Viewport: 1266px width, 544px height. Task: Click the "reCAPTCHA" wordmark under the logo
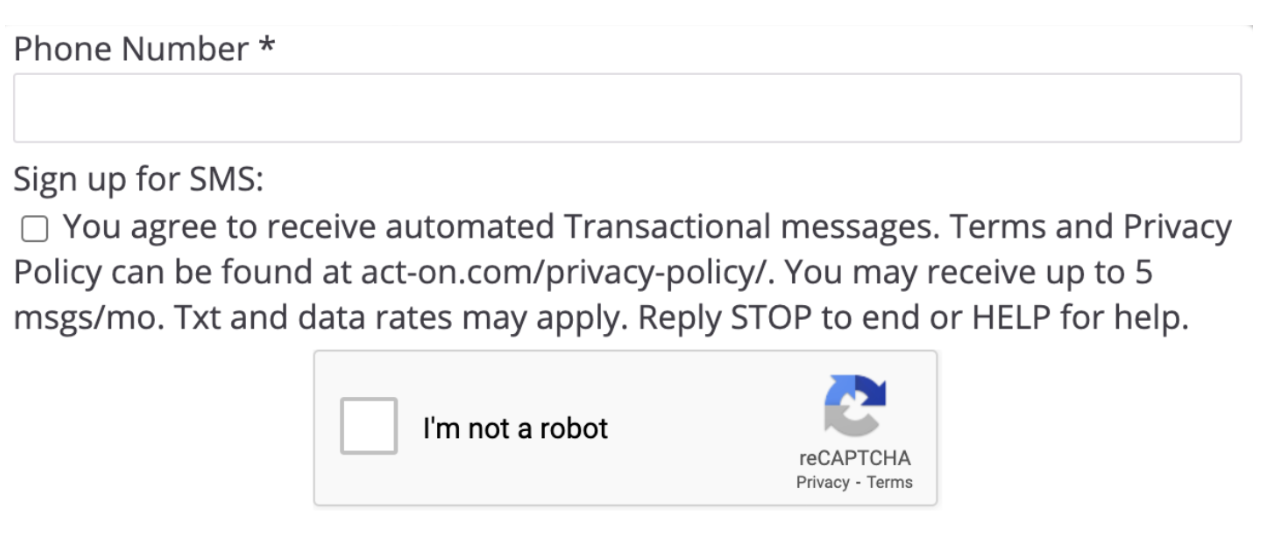click(855, 459)
